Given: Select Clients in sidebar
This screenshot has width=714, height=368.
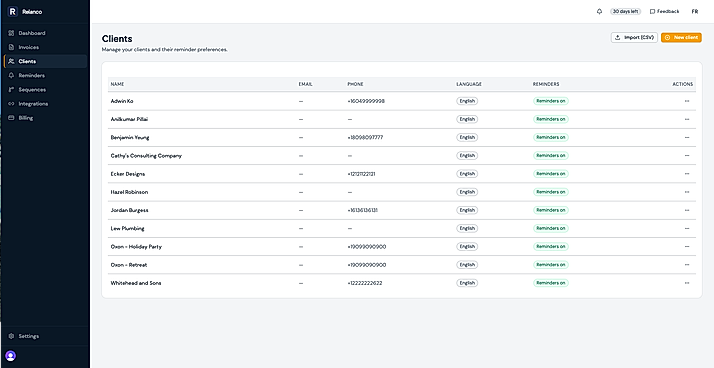Looking at the screenshot, I should click(x=45, y=61).
